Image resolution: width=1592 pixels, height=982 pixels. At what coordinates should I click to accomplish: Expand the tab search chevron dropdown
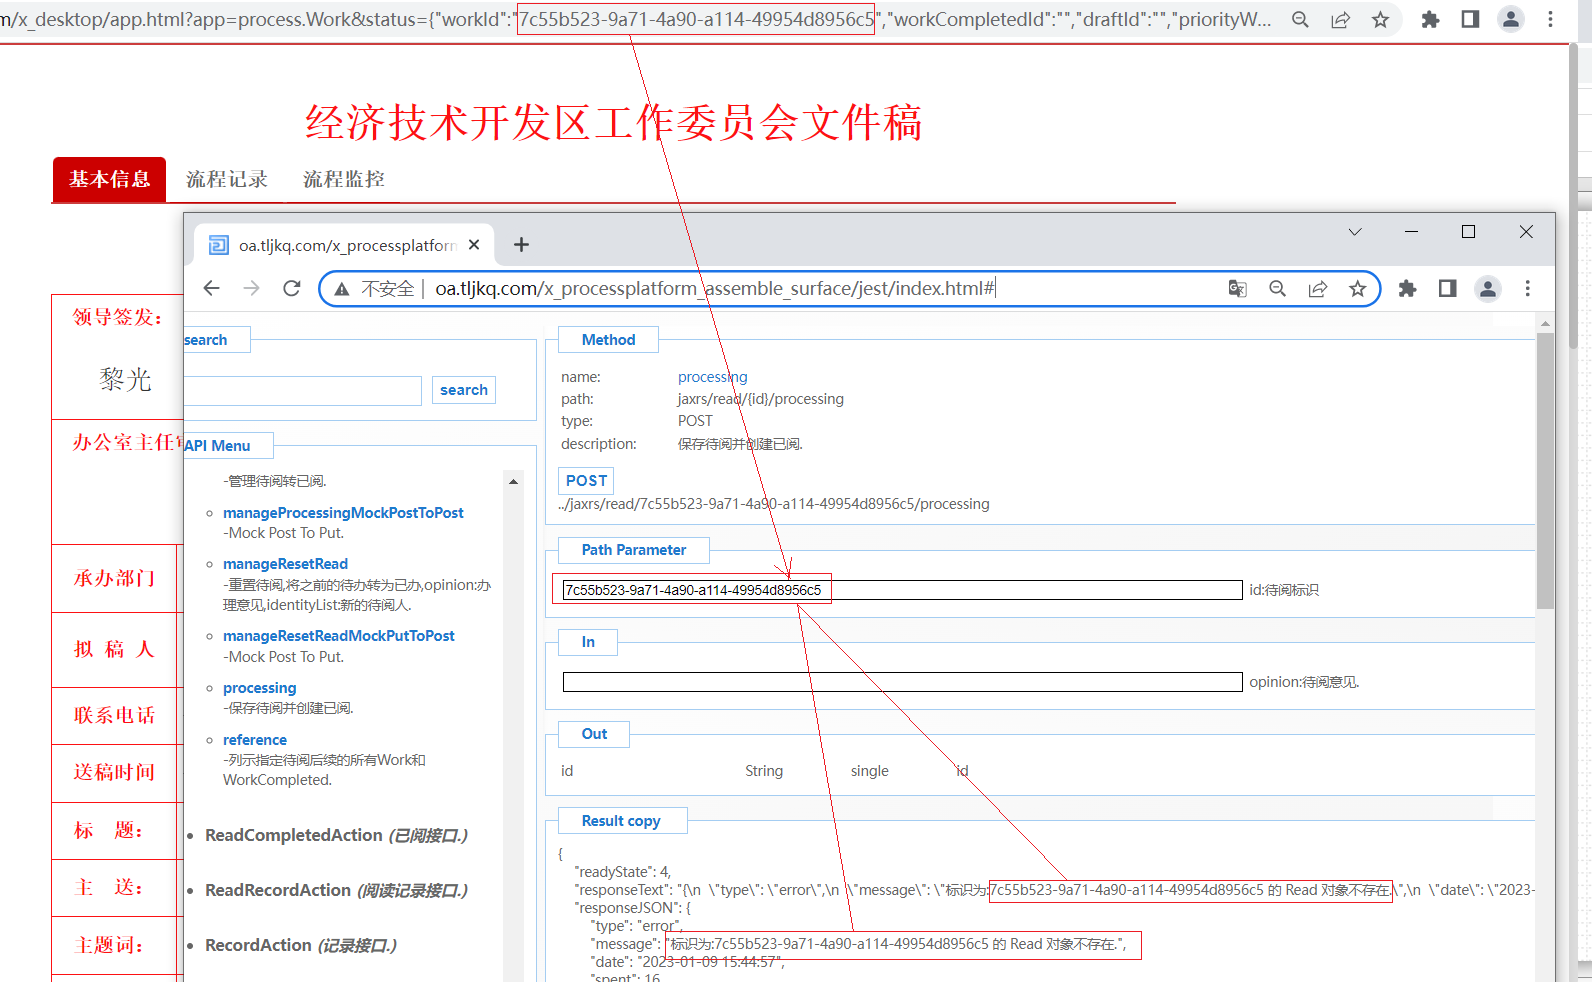tap(1355, 232)
